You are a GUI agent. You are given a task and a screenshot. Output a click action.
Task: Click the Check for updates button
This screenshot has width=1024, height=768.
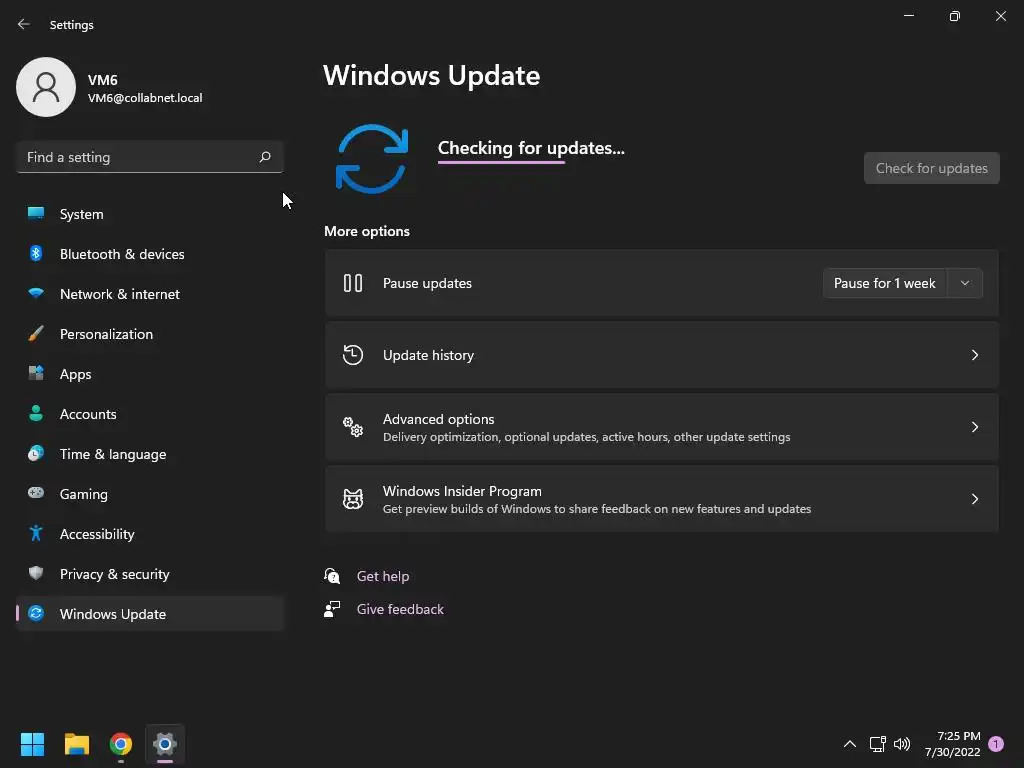931,168
